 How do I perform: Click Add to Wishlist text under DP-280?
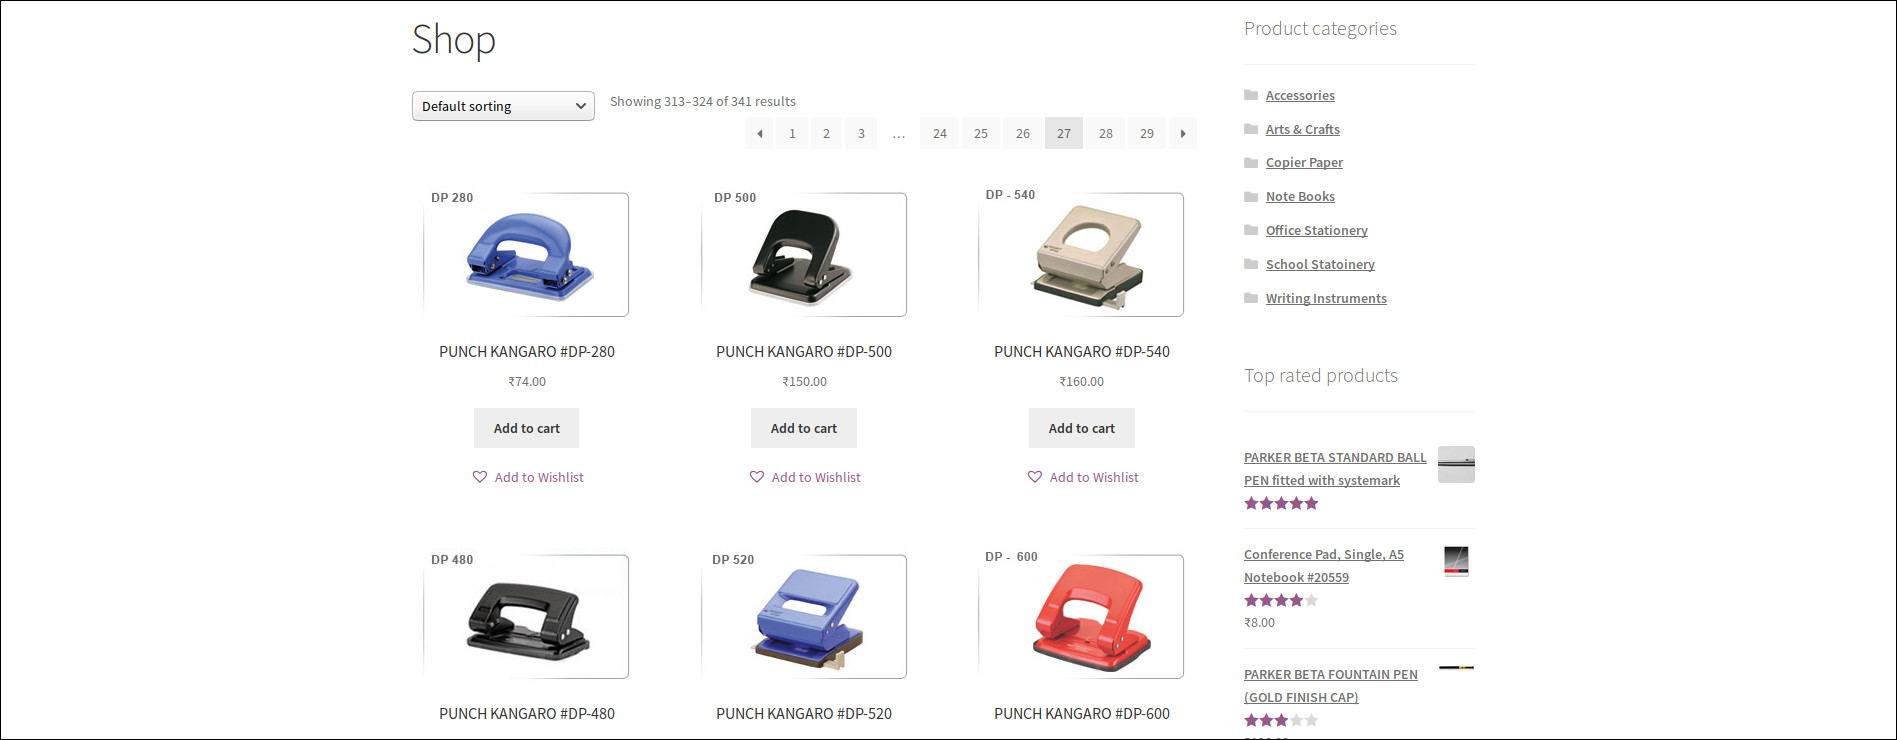pyautogui.click(x=539, y=478)
